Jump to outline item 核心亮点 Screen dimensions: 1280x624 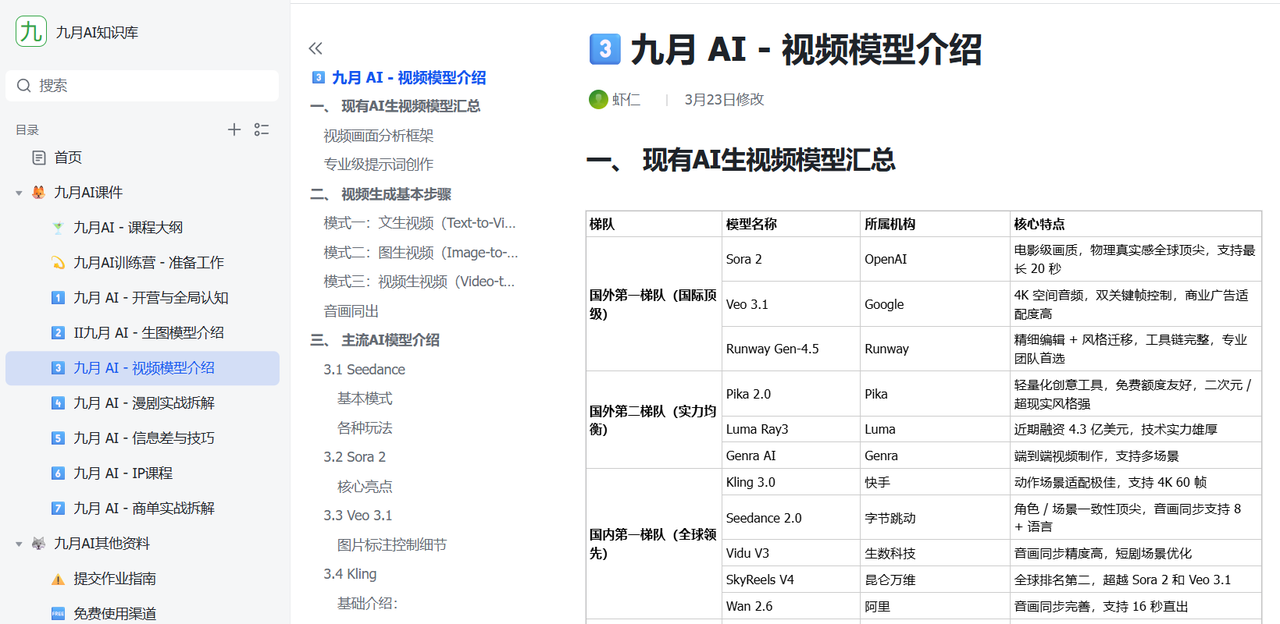click(365, 486)
